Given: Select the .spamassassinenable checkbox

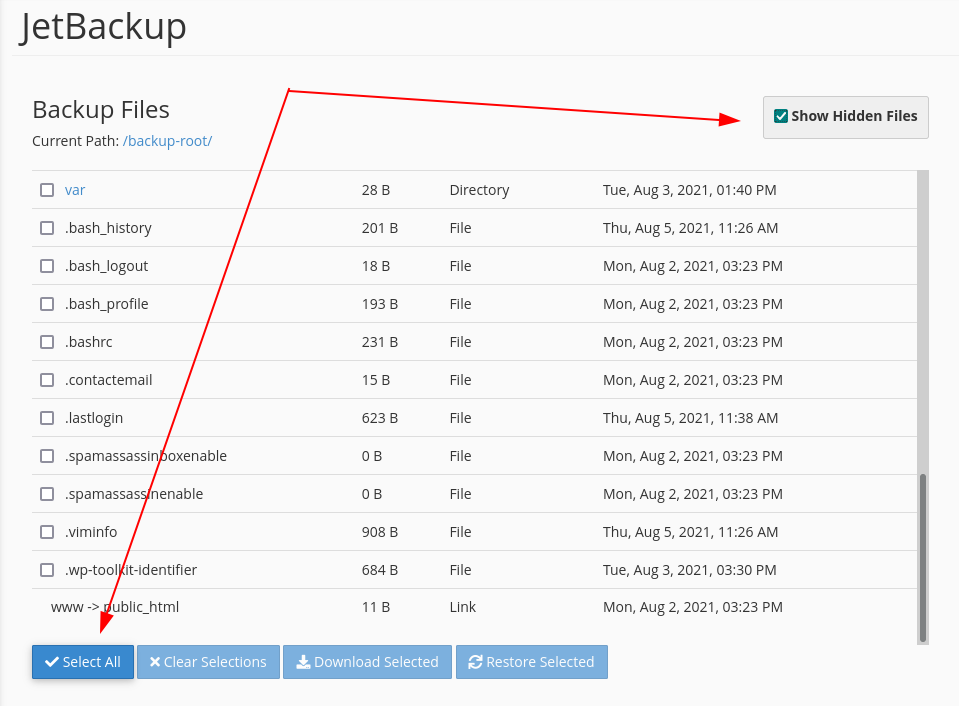Looking at the screenshot, I should click(47, 494).
